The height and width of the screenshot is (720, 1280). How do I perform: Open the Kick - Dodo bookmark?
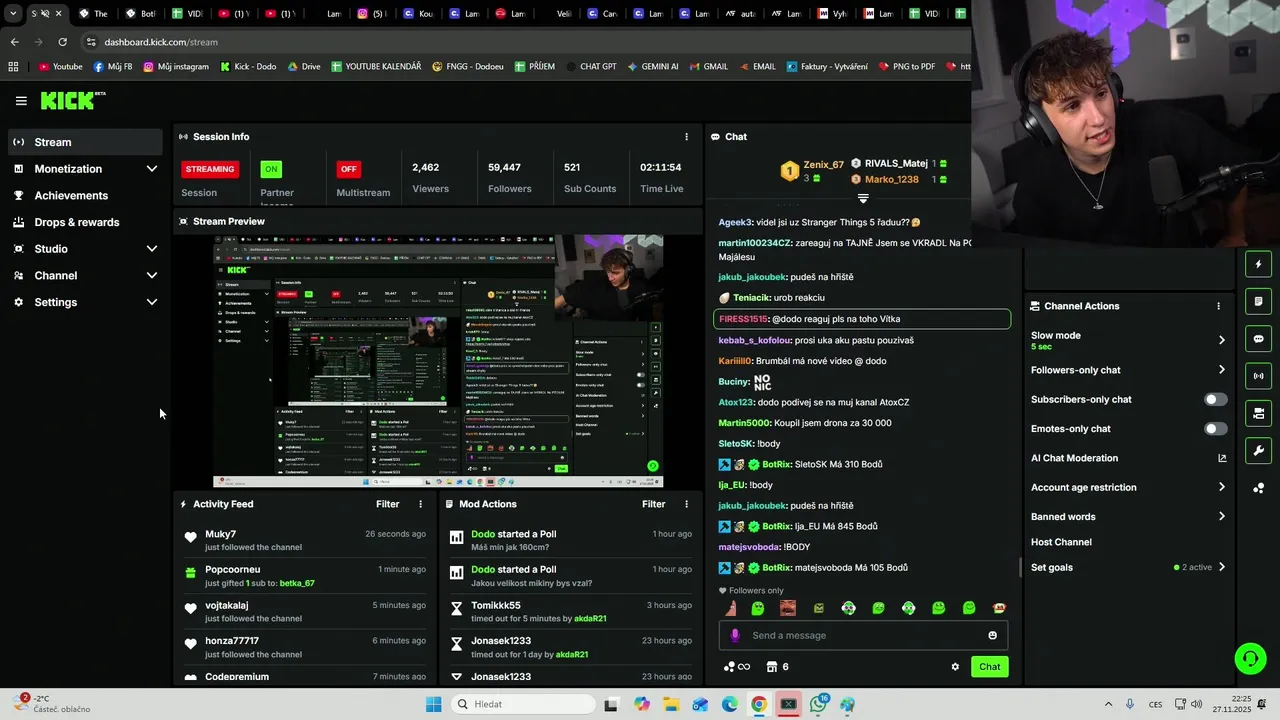pos(247,67)
